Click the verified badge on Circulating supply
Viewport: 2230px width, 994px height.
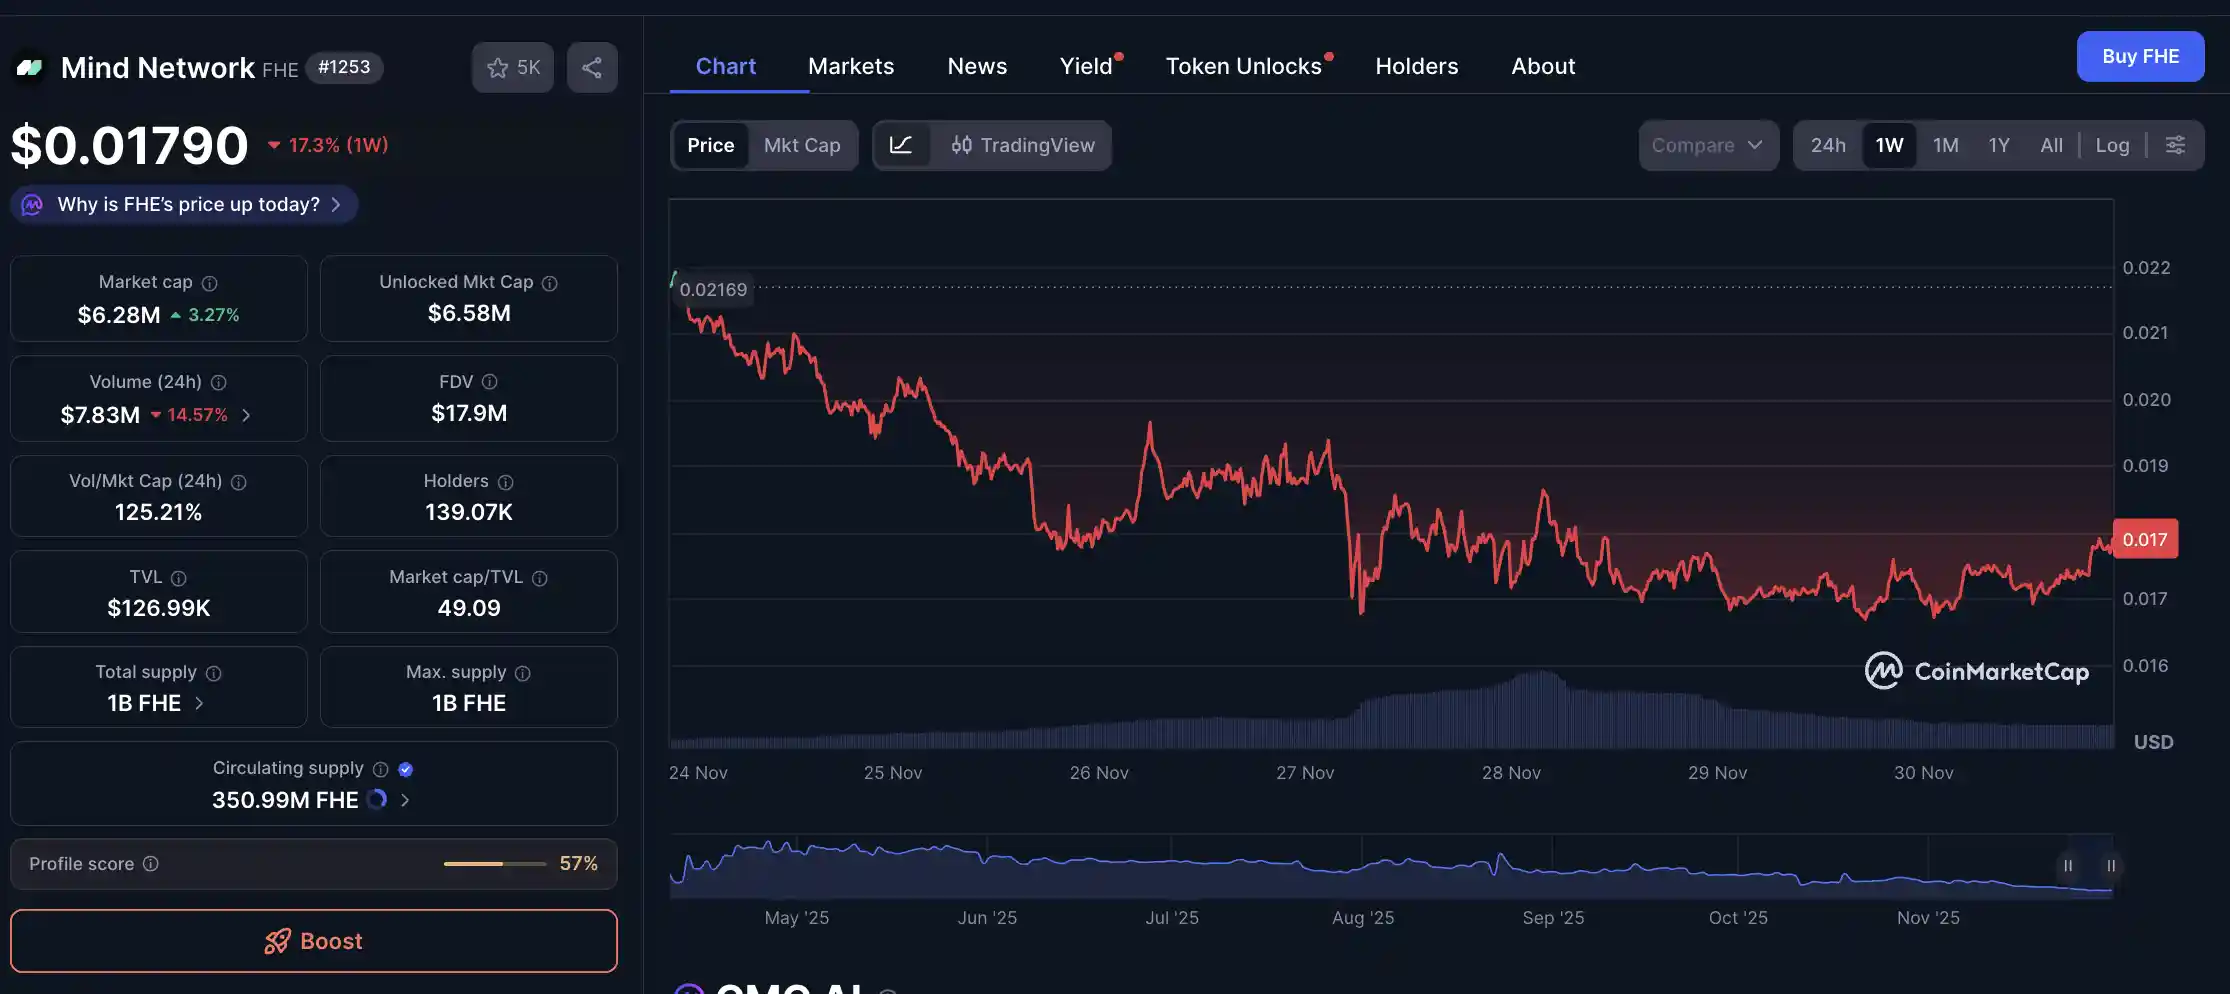[406, 769]
